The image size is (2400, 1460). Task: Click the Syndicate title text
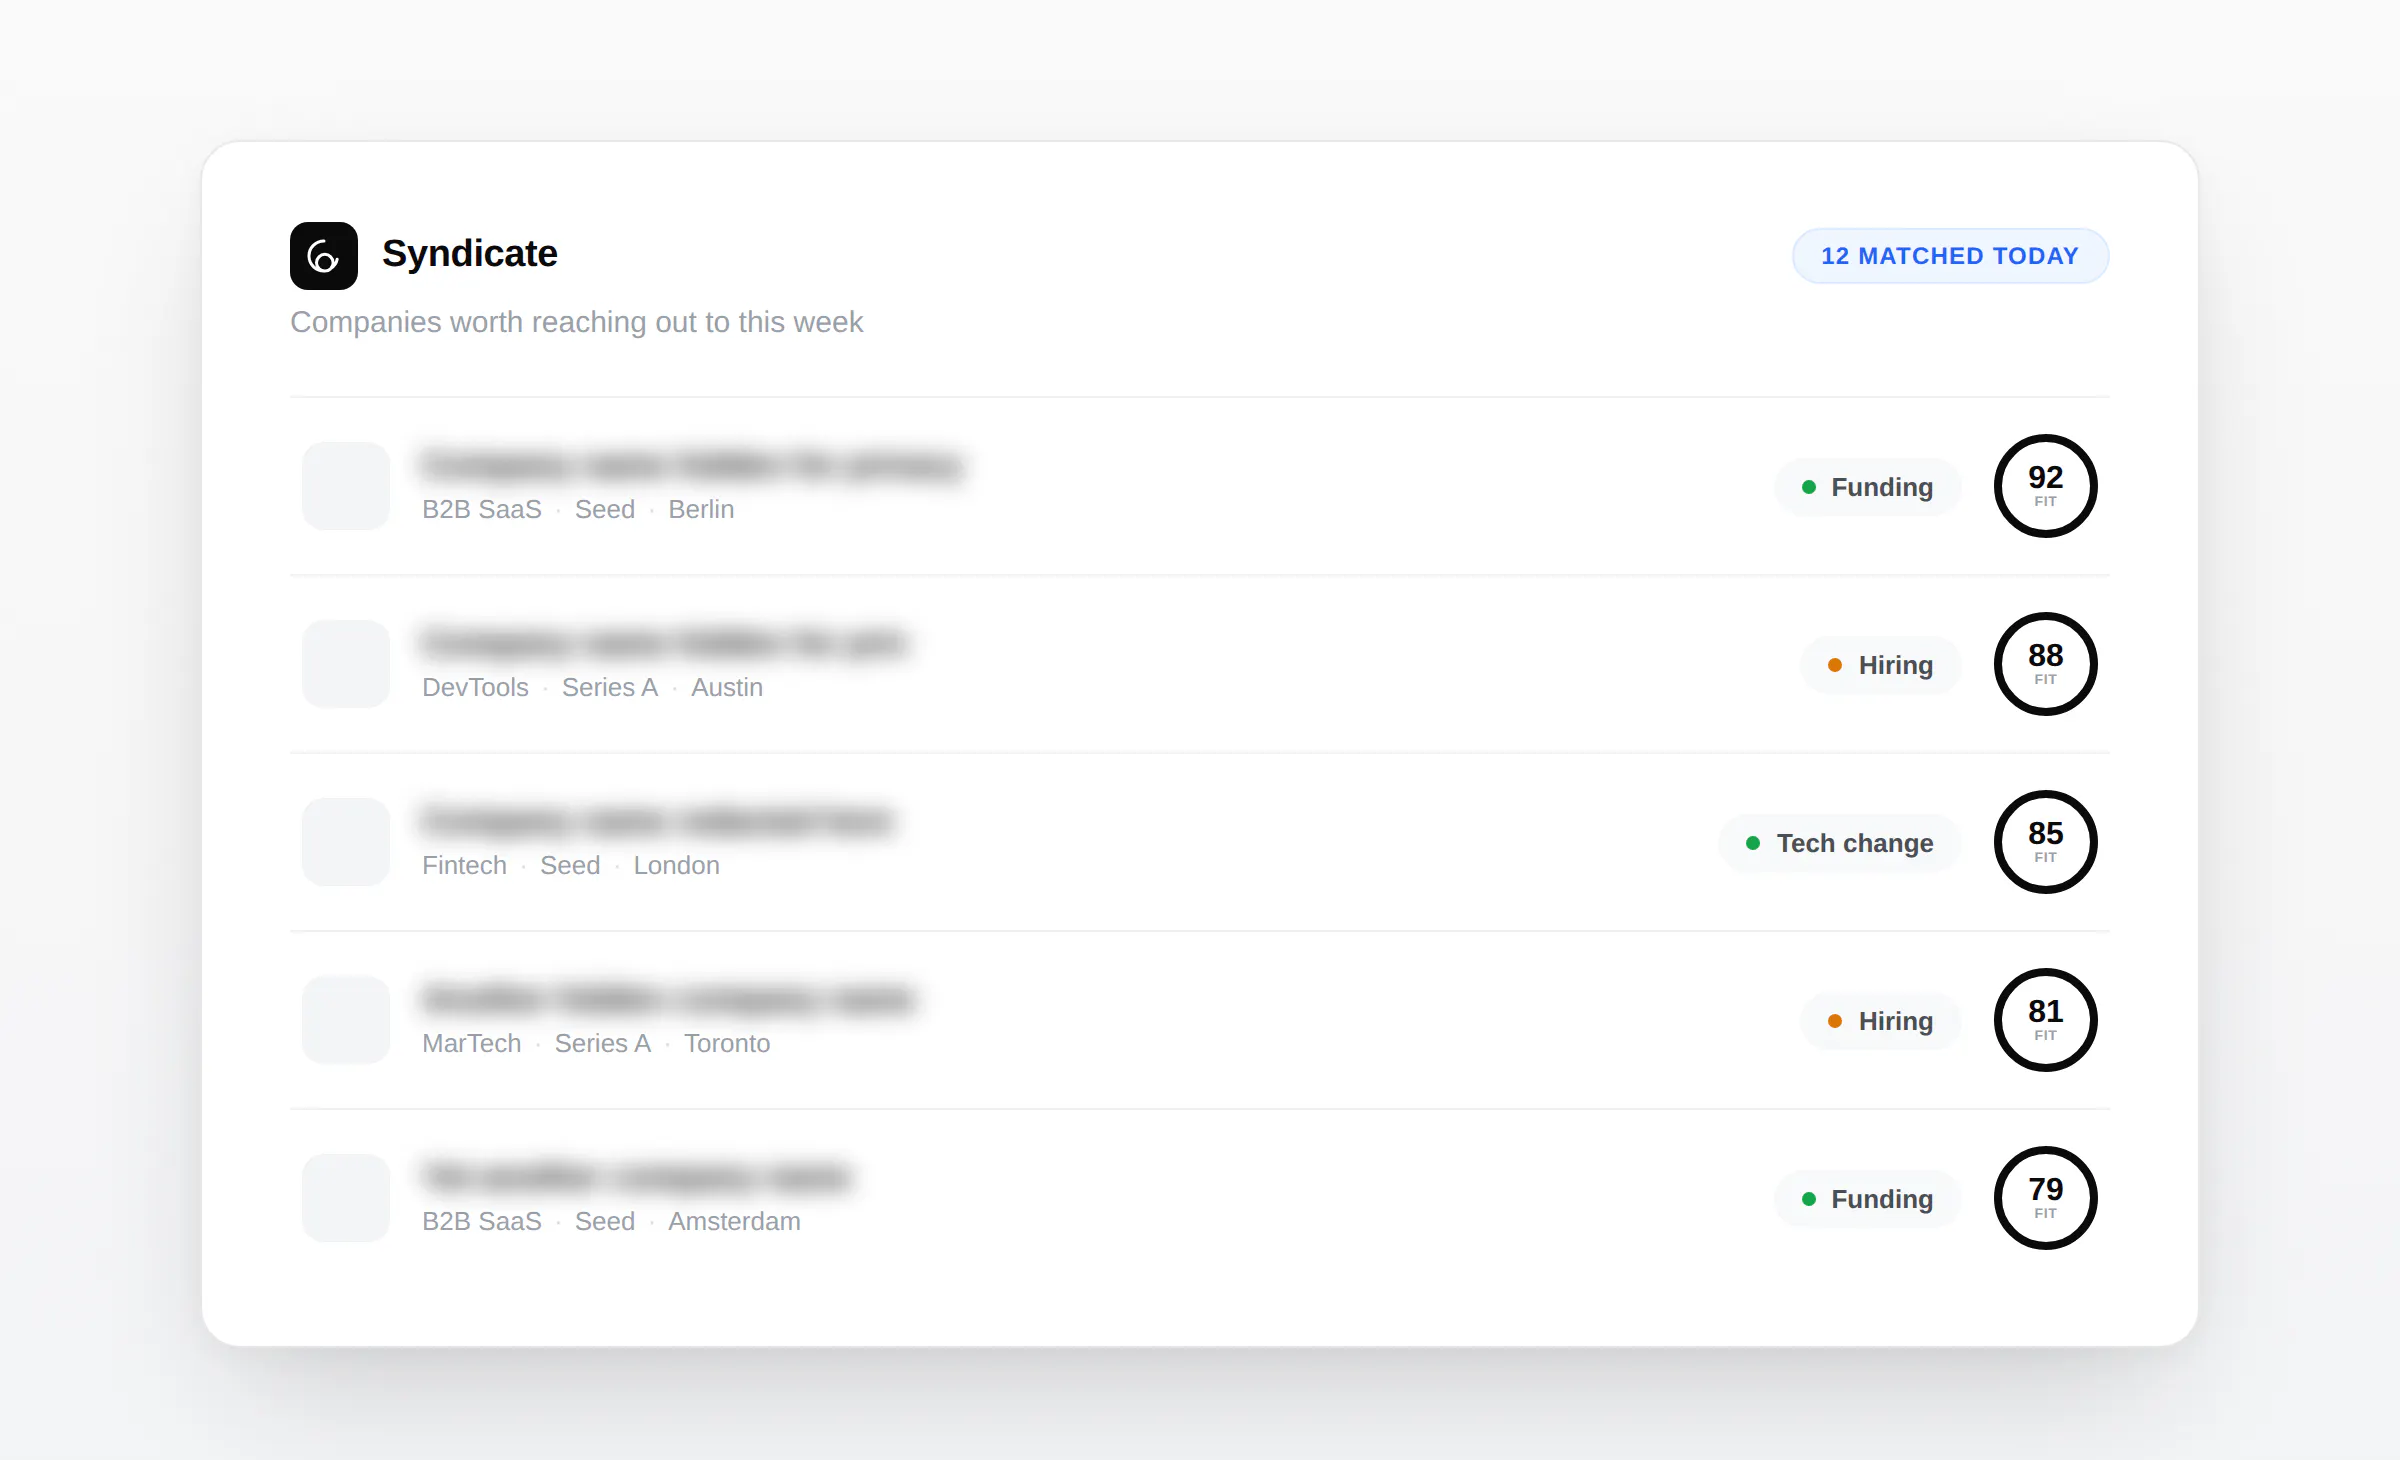(x=470, y=254)
